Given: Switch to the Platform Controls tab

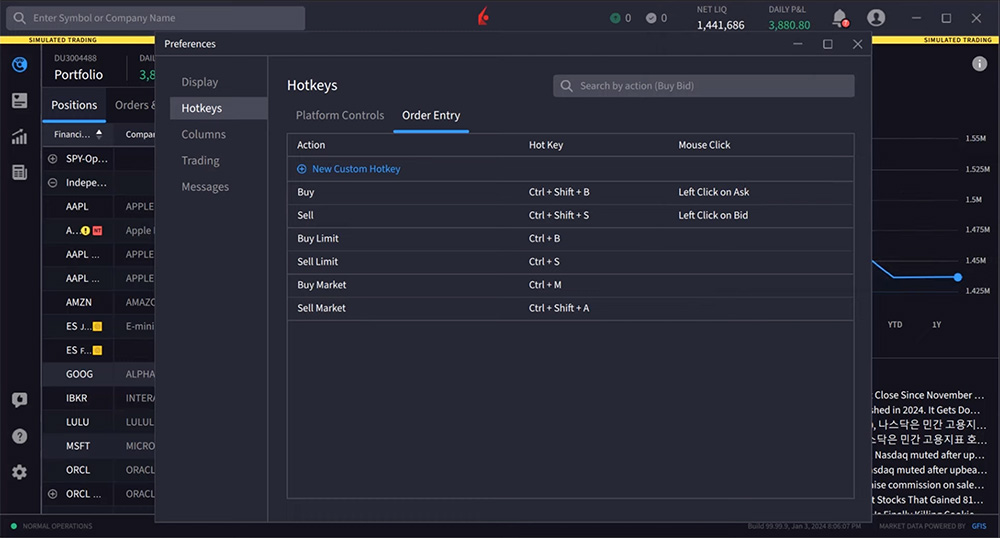Looking at the screenshot, I should (340, 115).
